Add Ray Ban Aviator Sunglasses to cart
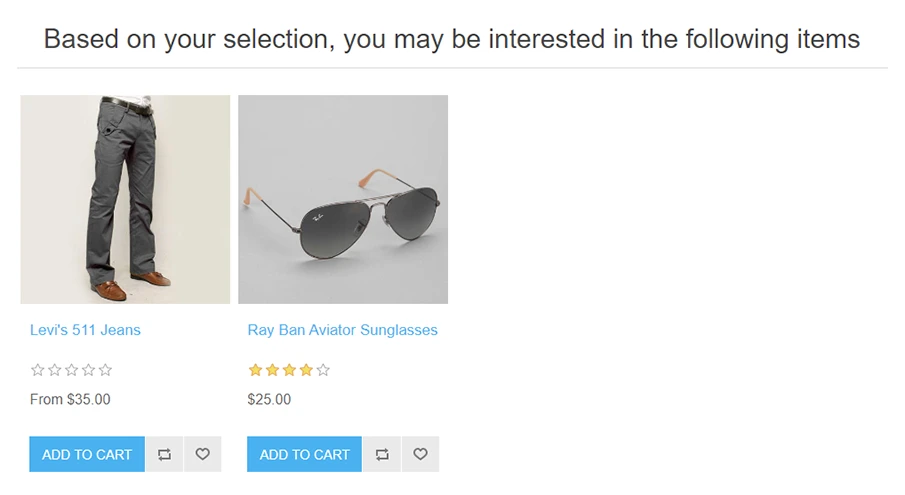The image size is (905, 495). 304,454
